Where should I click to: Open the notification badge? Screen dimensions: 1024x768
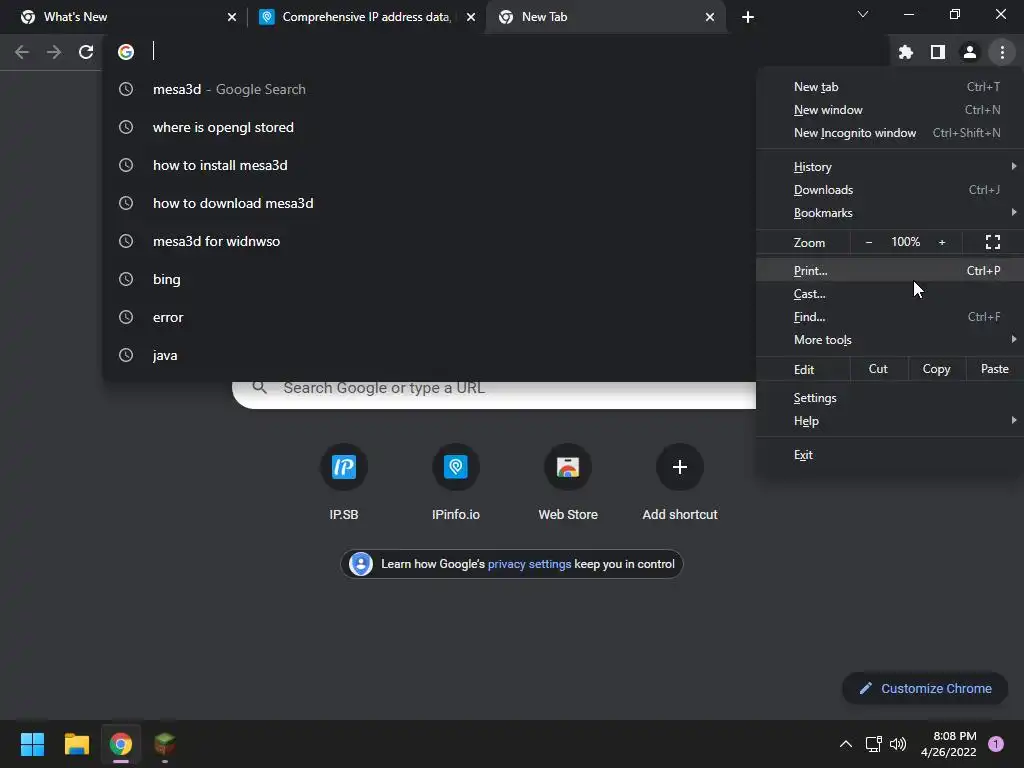[x=995, y=744]
